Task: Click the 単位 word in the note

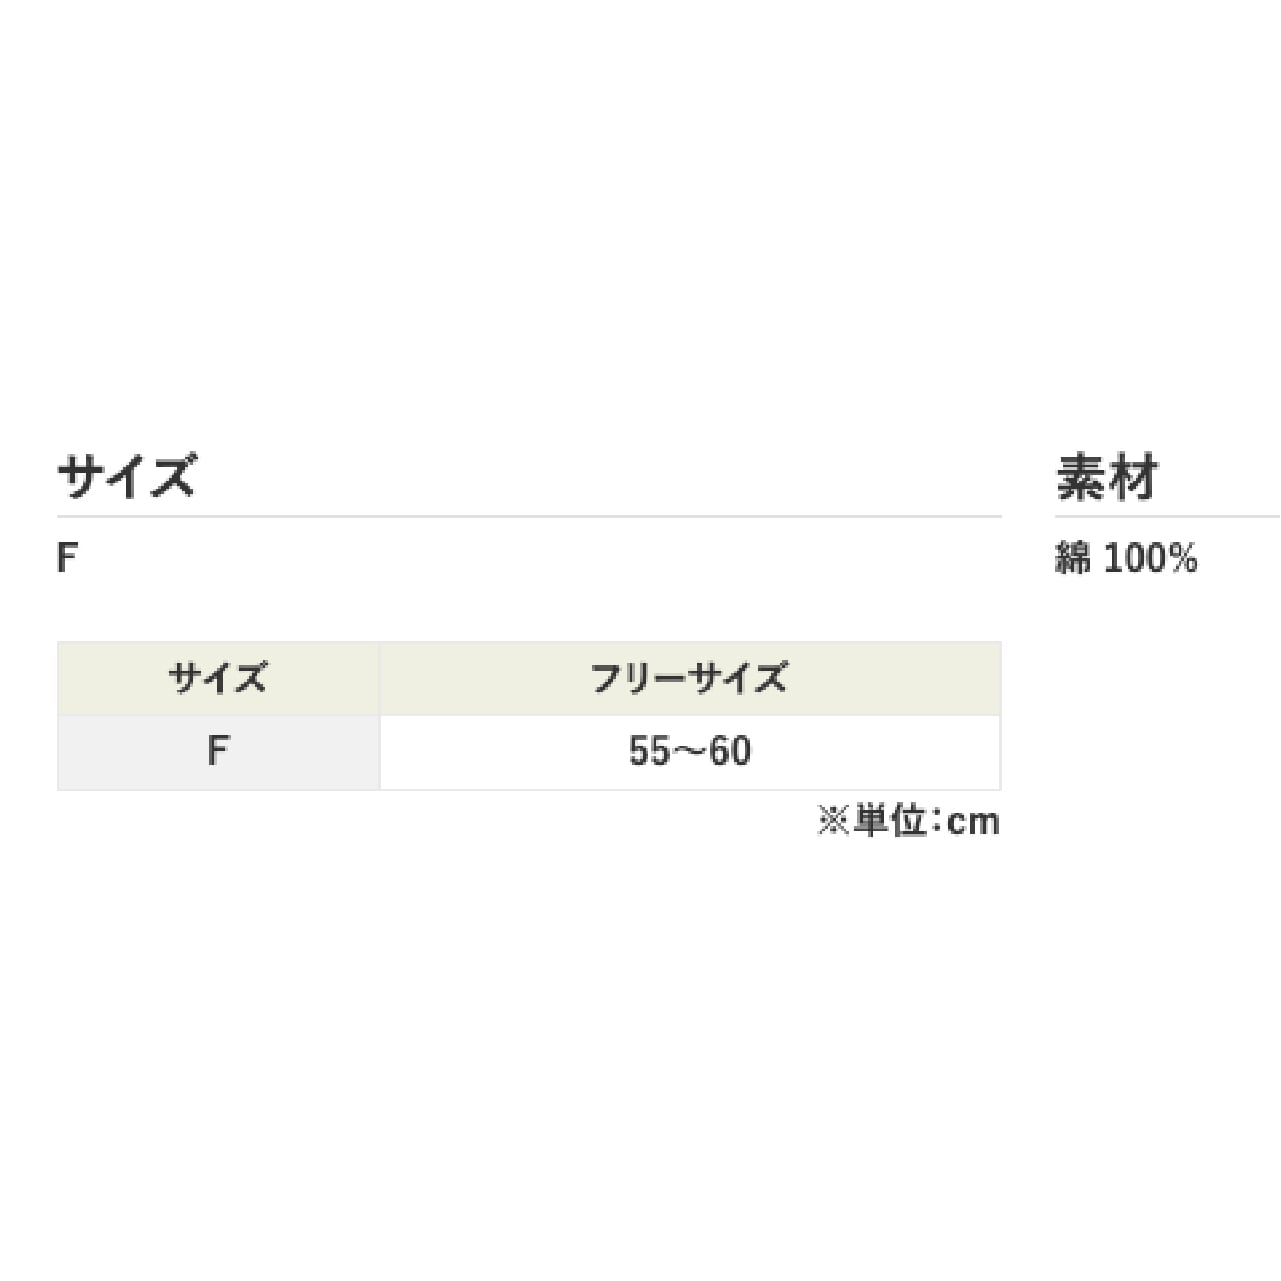Action: 890,822
